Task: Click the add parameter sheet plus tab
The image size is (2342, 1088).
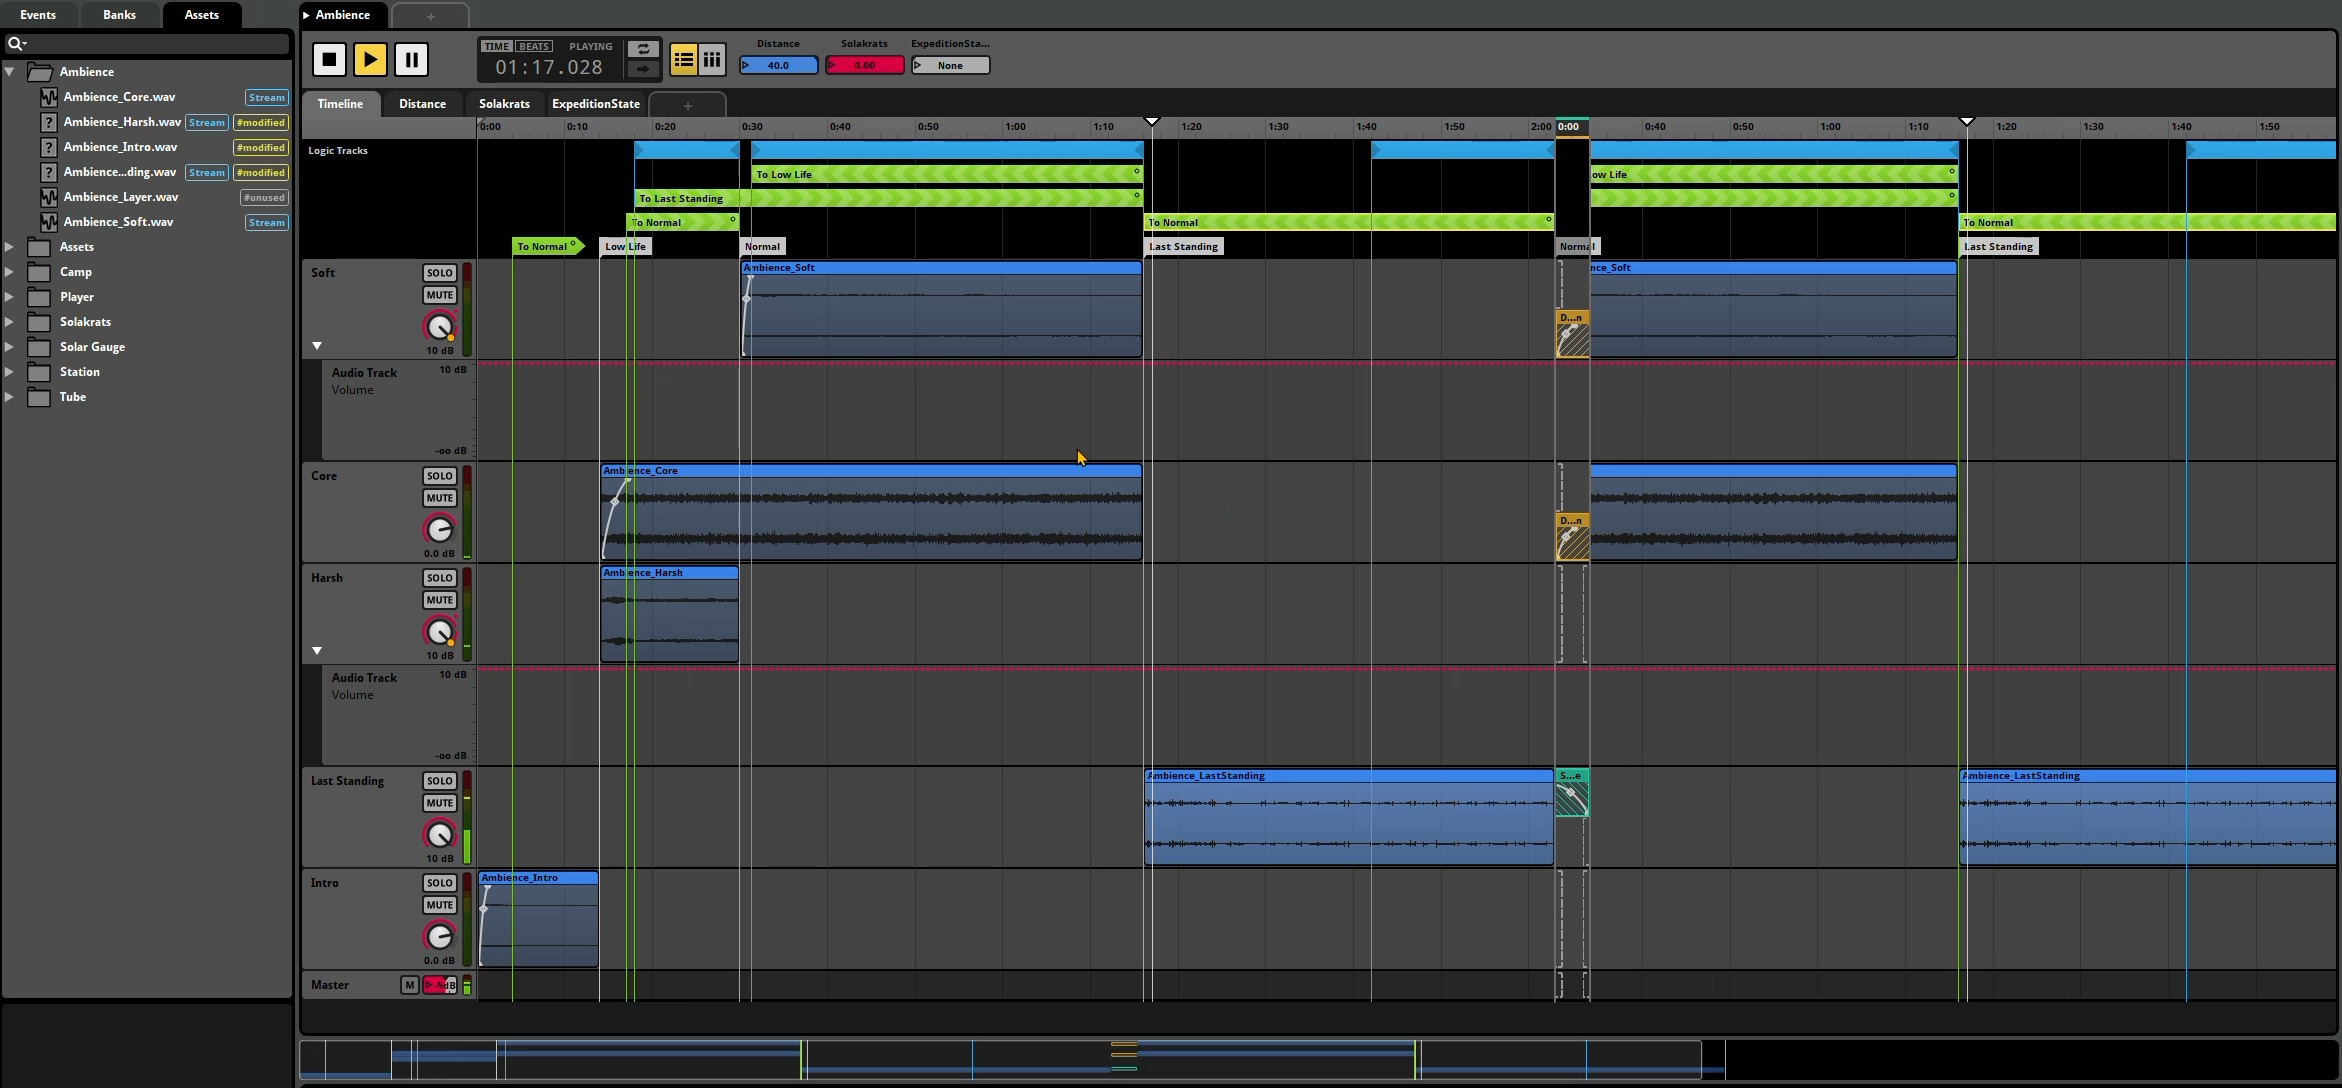Action: (x=687, y=105)
